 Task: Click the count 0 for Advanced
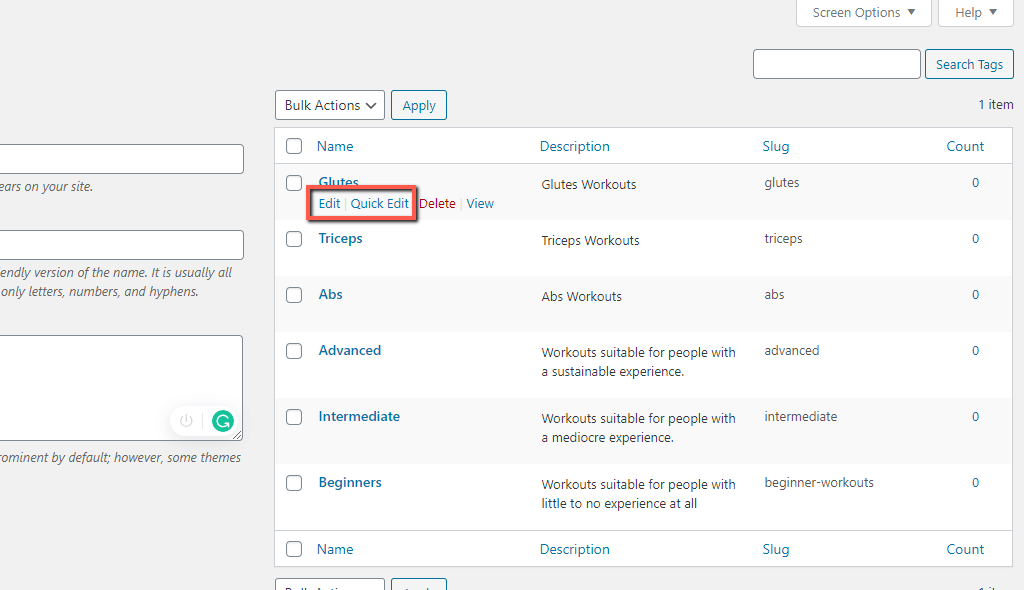[x=975, y=351]
